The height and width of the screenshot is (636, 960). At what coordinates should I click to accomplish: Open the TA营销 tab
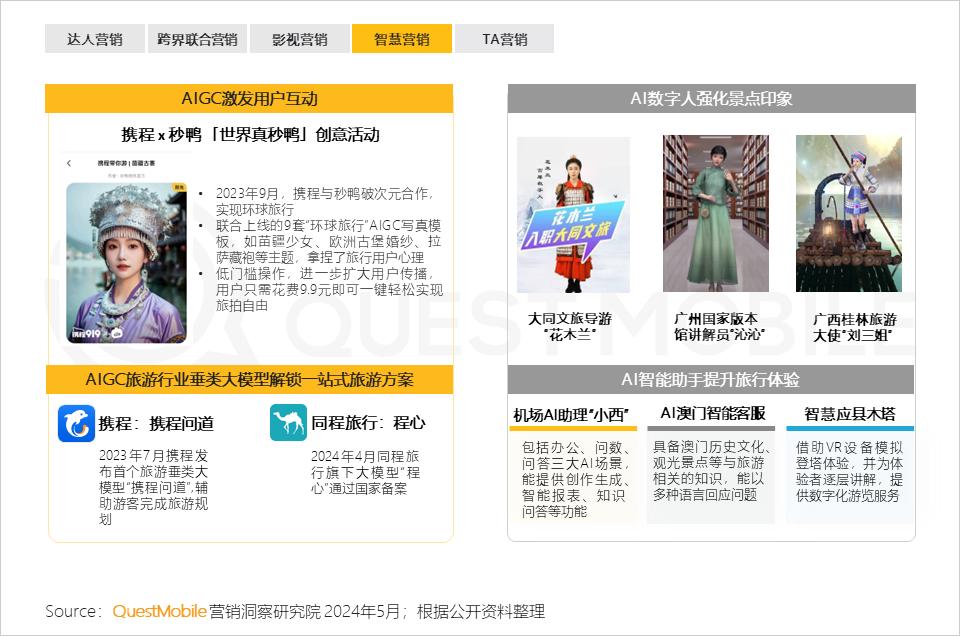click(x=504, y=39)
